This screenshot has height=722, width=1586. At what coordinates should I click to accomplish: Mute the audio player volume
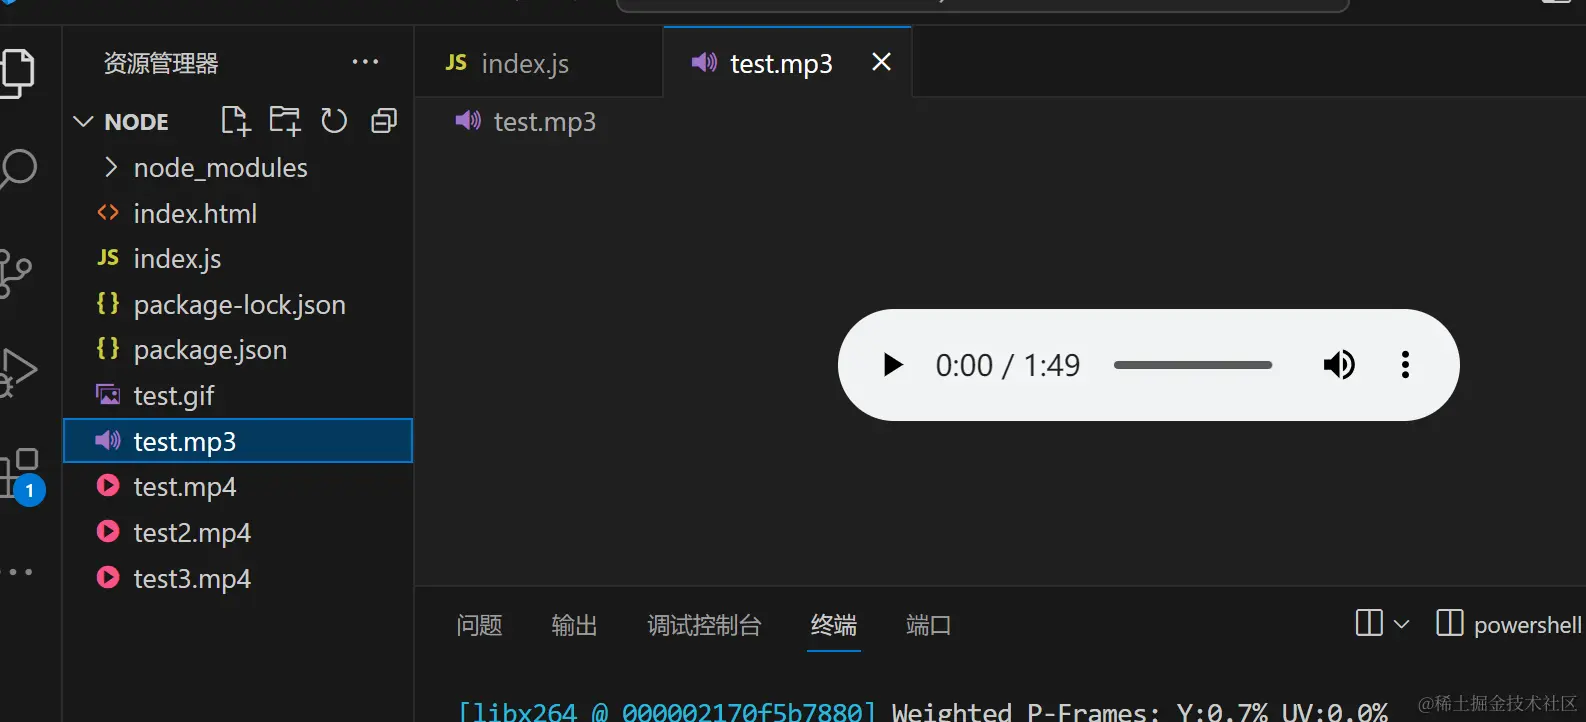(x=1339, y=365)
